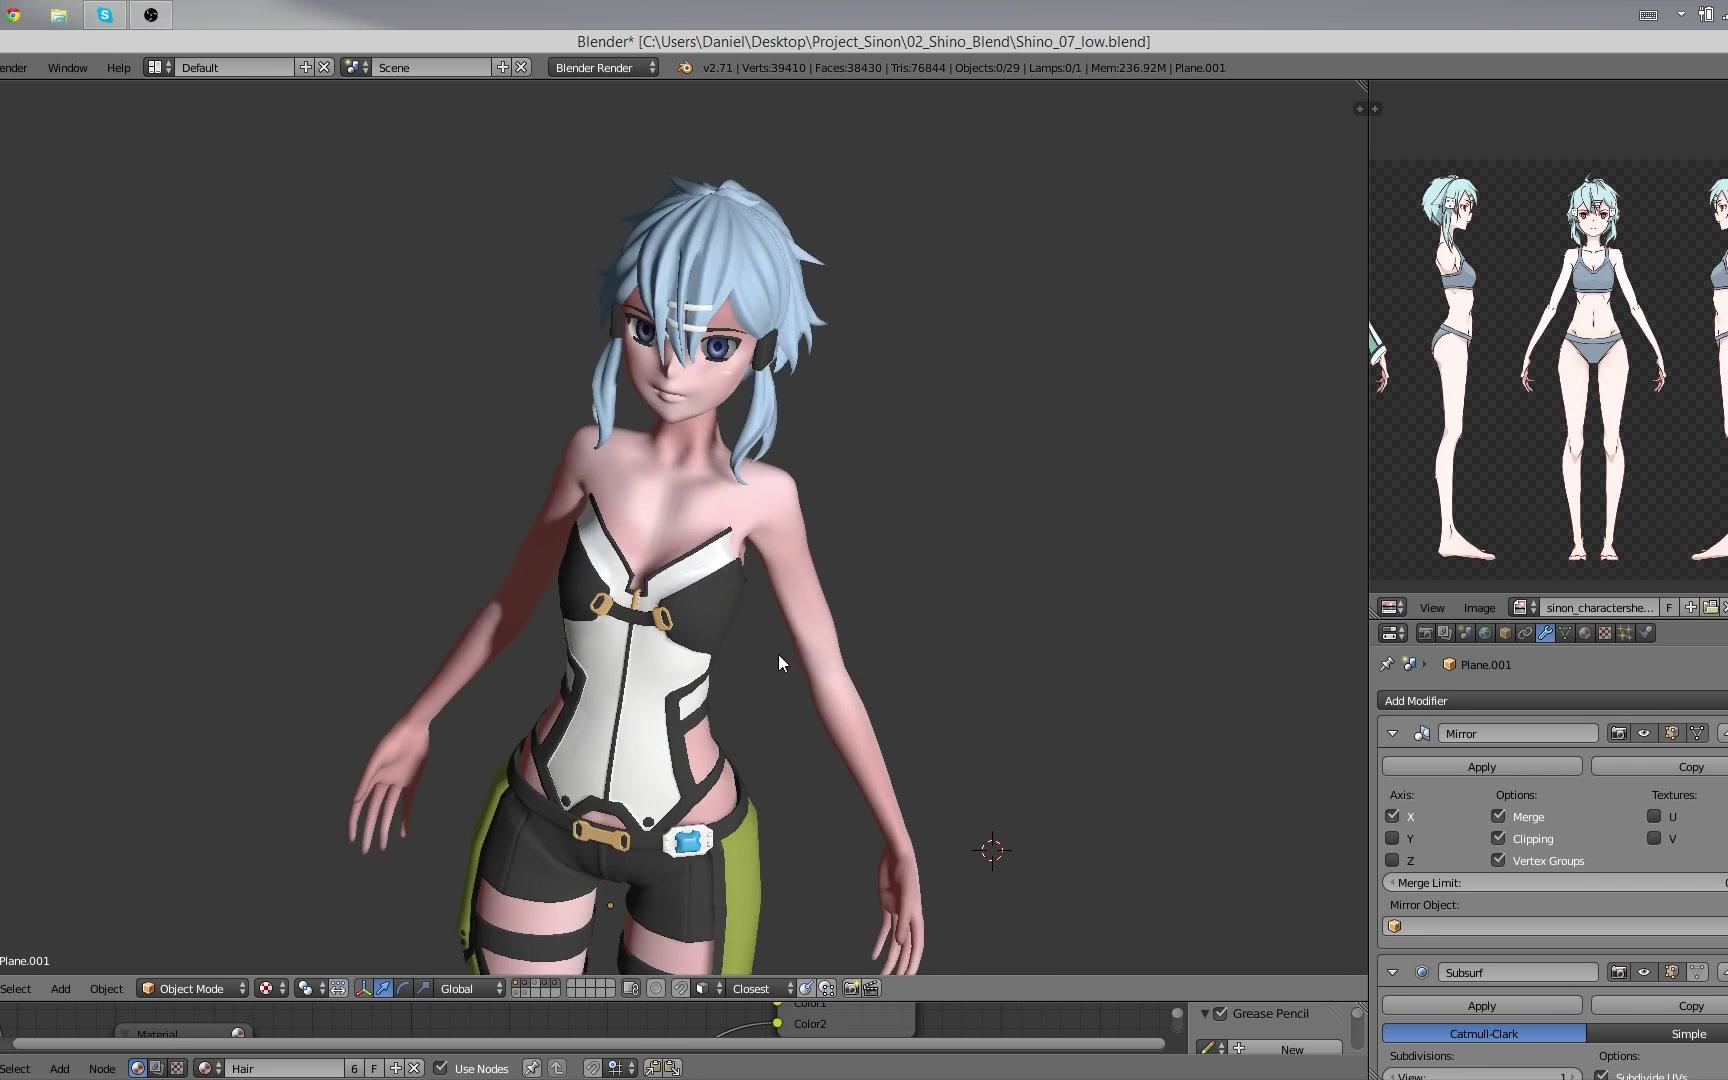Image resolution: width=1728 pixels, height=1080 pixels.
Task: Open the Object Mode dropdown
Action: (192, 988)
